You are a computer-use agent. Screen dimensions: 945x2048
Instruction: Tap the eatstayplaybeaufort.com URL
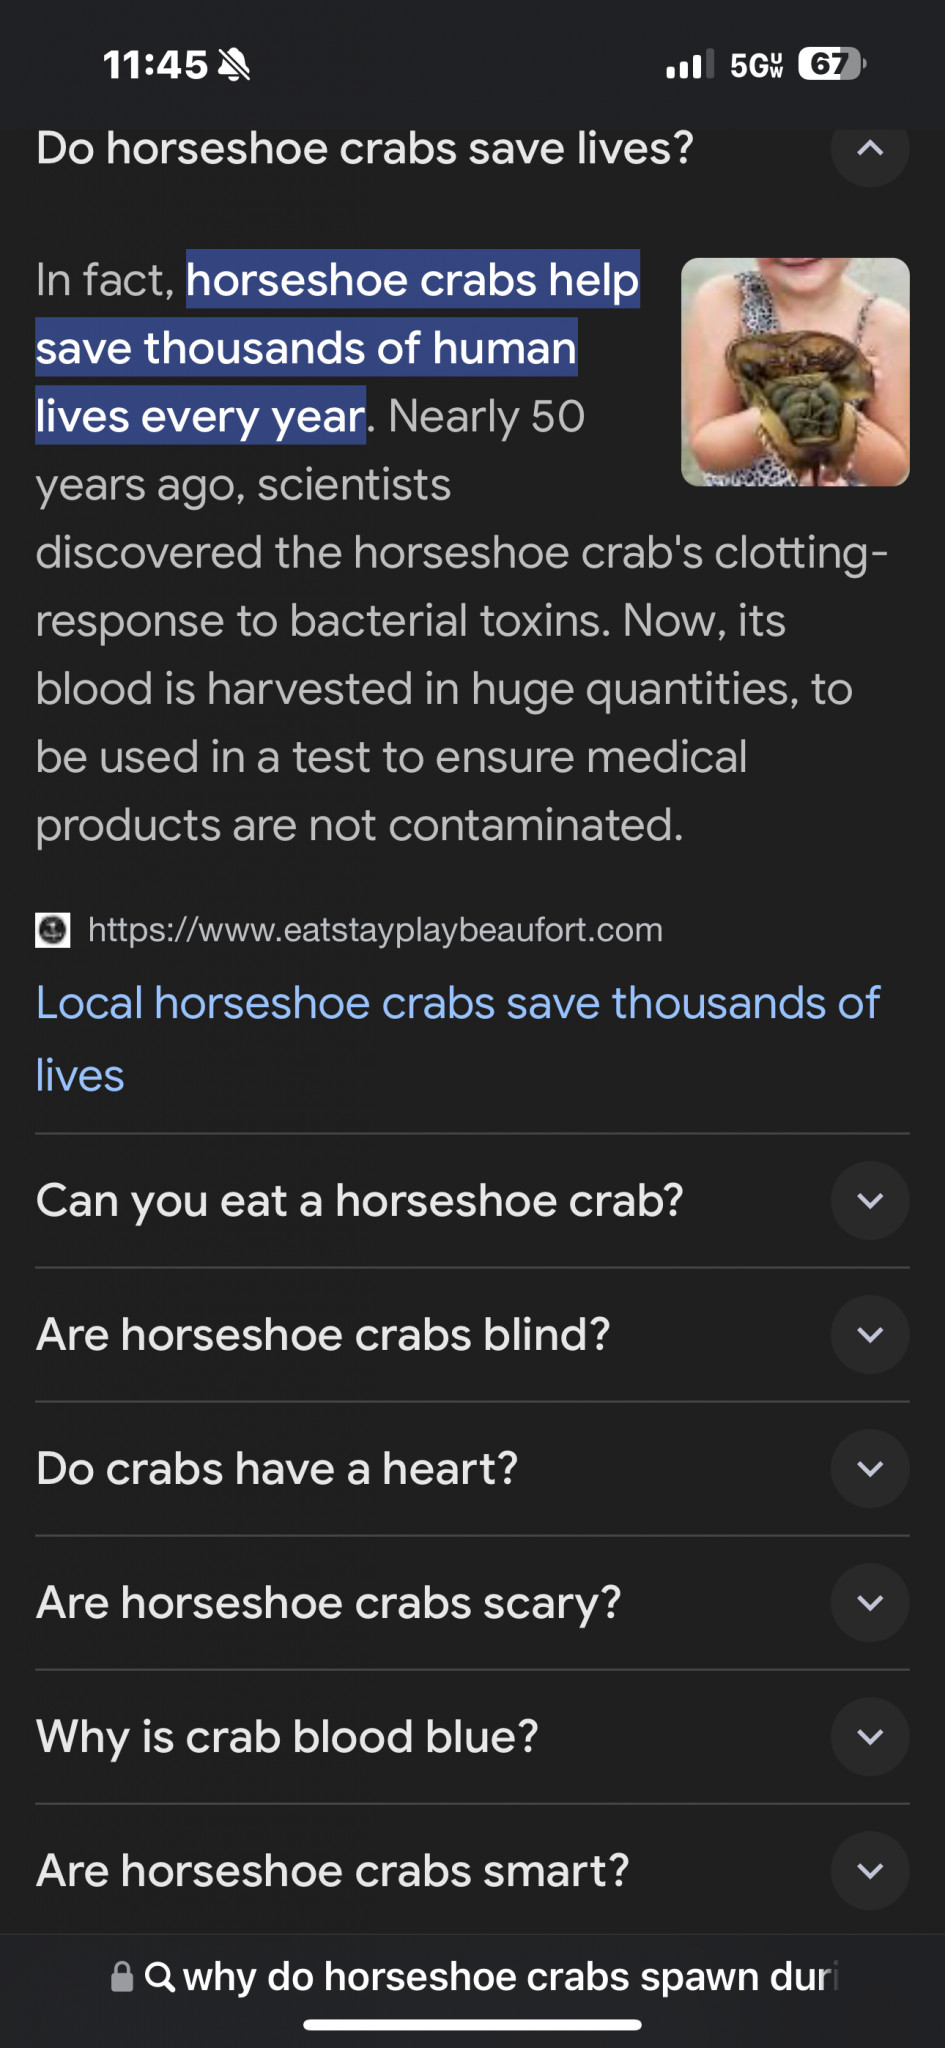375,930
